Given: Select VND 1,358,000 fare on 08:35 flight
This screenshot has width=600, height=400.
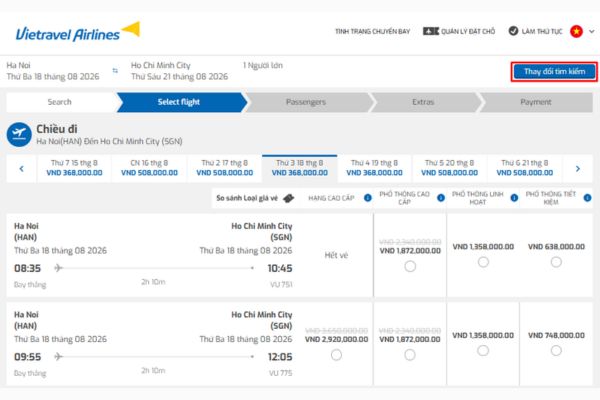Looking at the screenshot, I should click(483, 262).
